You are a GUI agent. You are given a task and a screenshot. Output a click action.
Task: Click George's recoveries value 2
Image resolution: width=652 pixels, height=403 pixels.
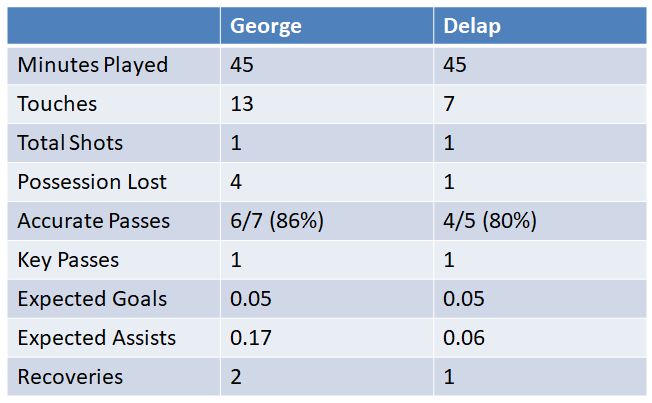(x=236, y=377)
